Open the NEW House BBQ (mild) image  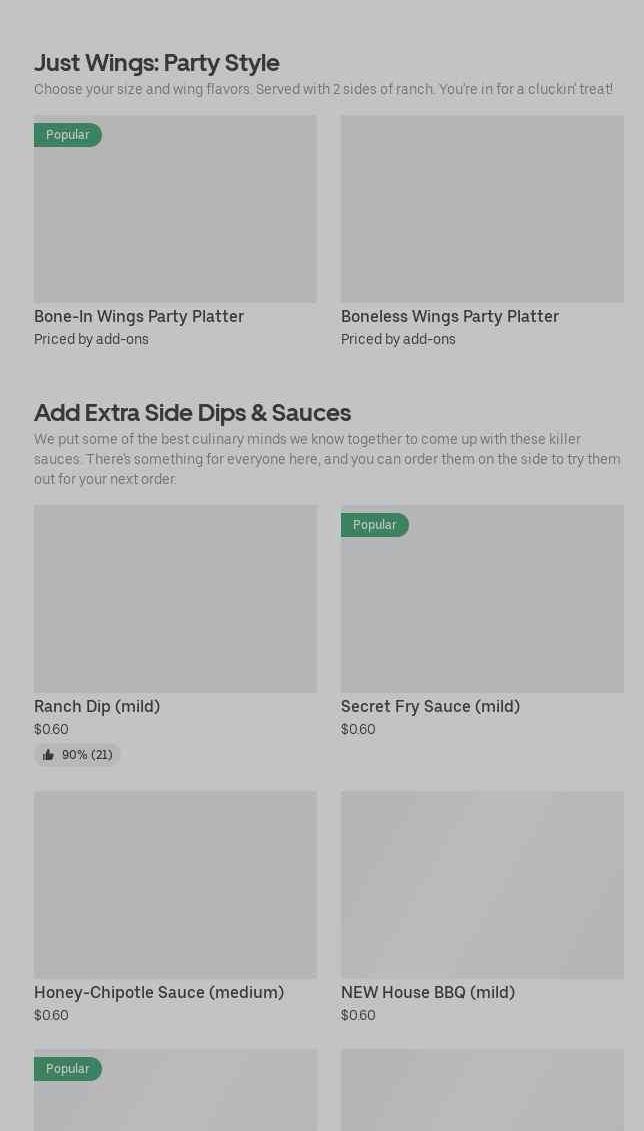pos(482,885)
